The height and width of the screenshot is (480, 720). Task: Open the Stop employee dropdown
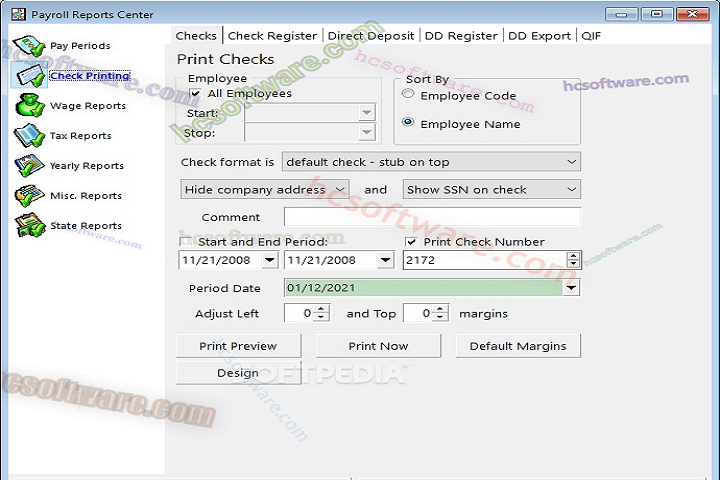(x=366, y=133)
